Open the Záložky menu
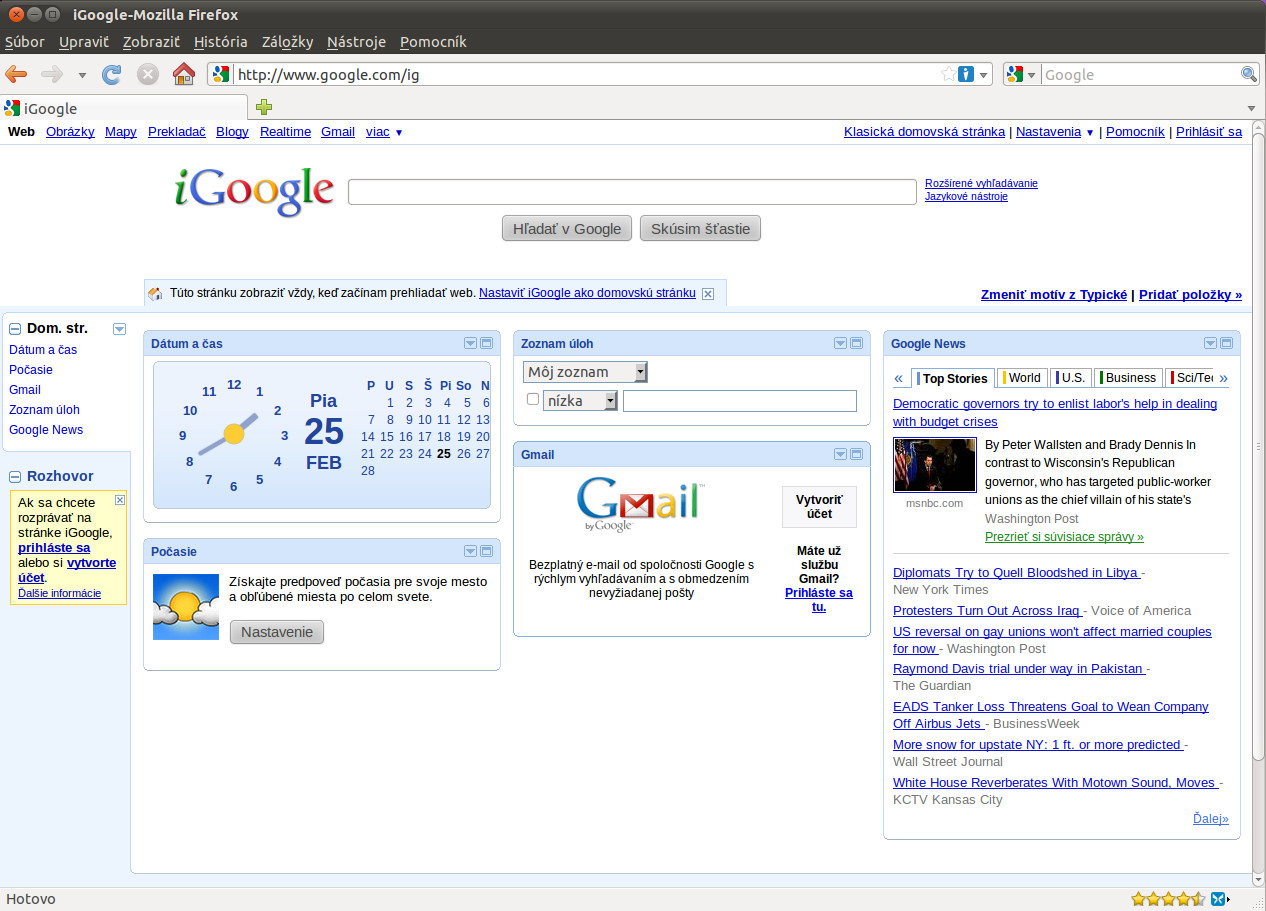Viewport: 1266px width, 911px height. pos(288,42)
